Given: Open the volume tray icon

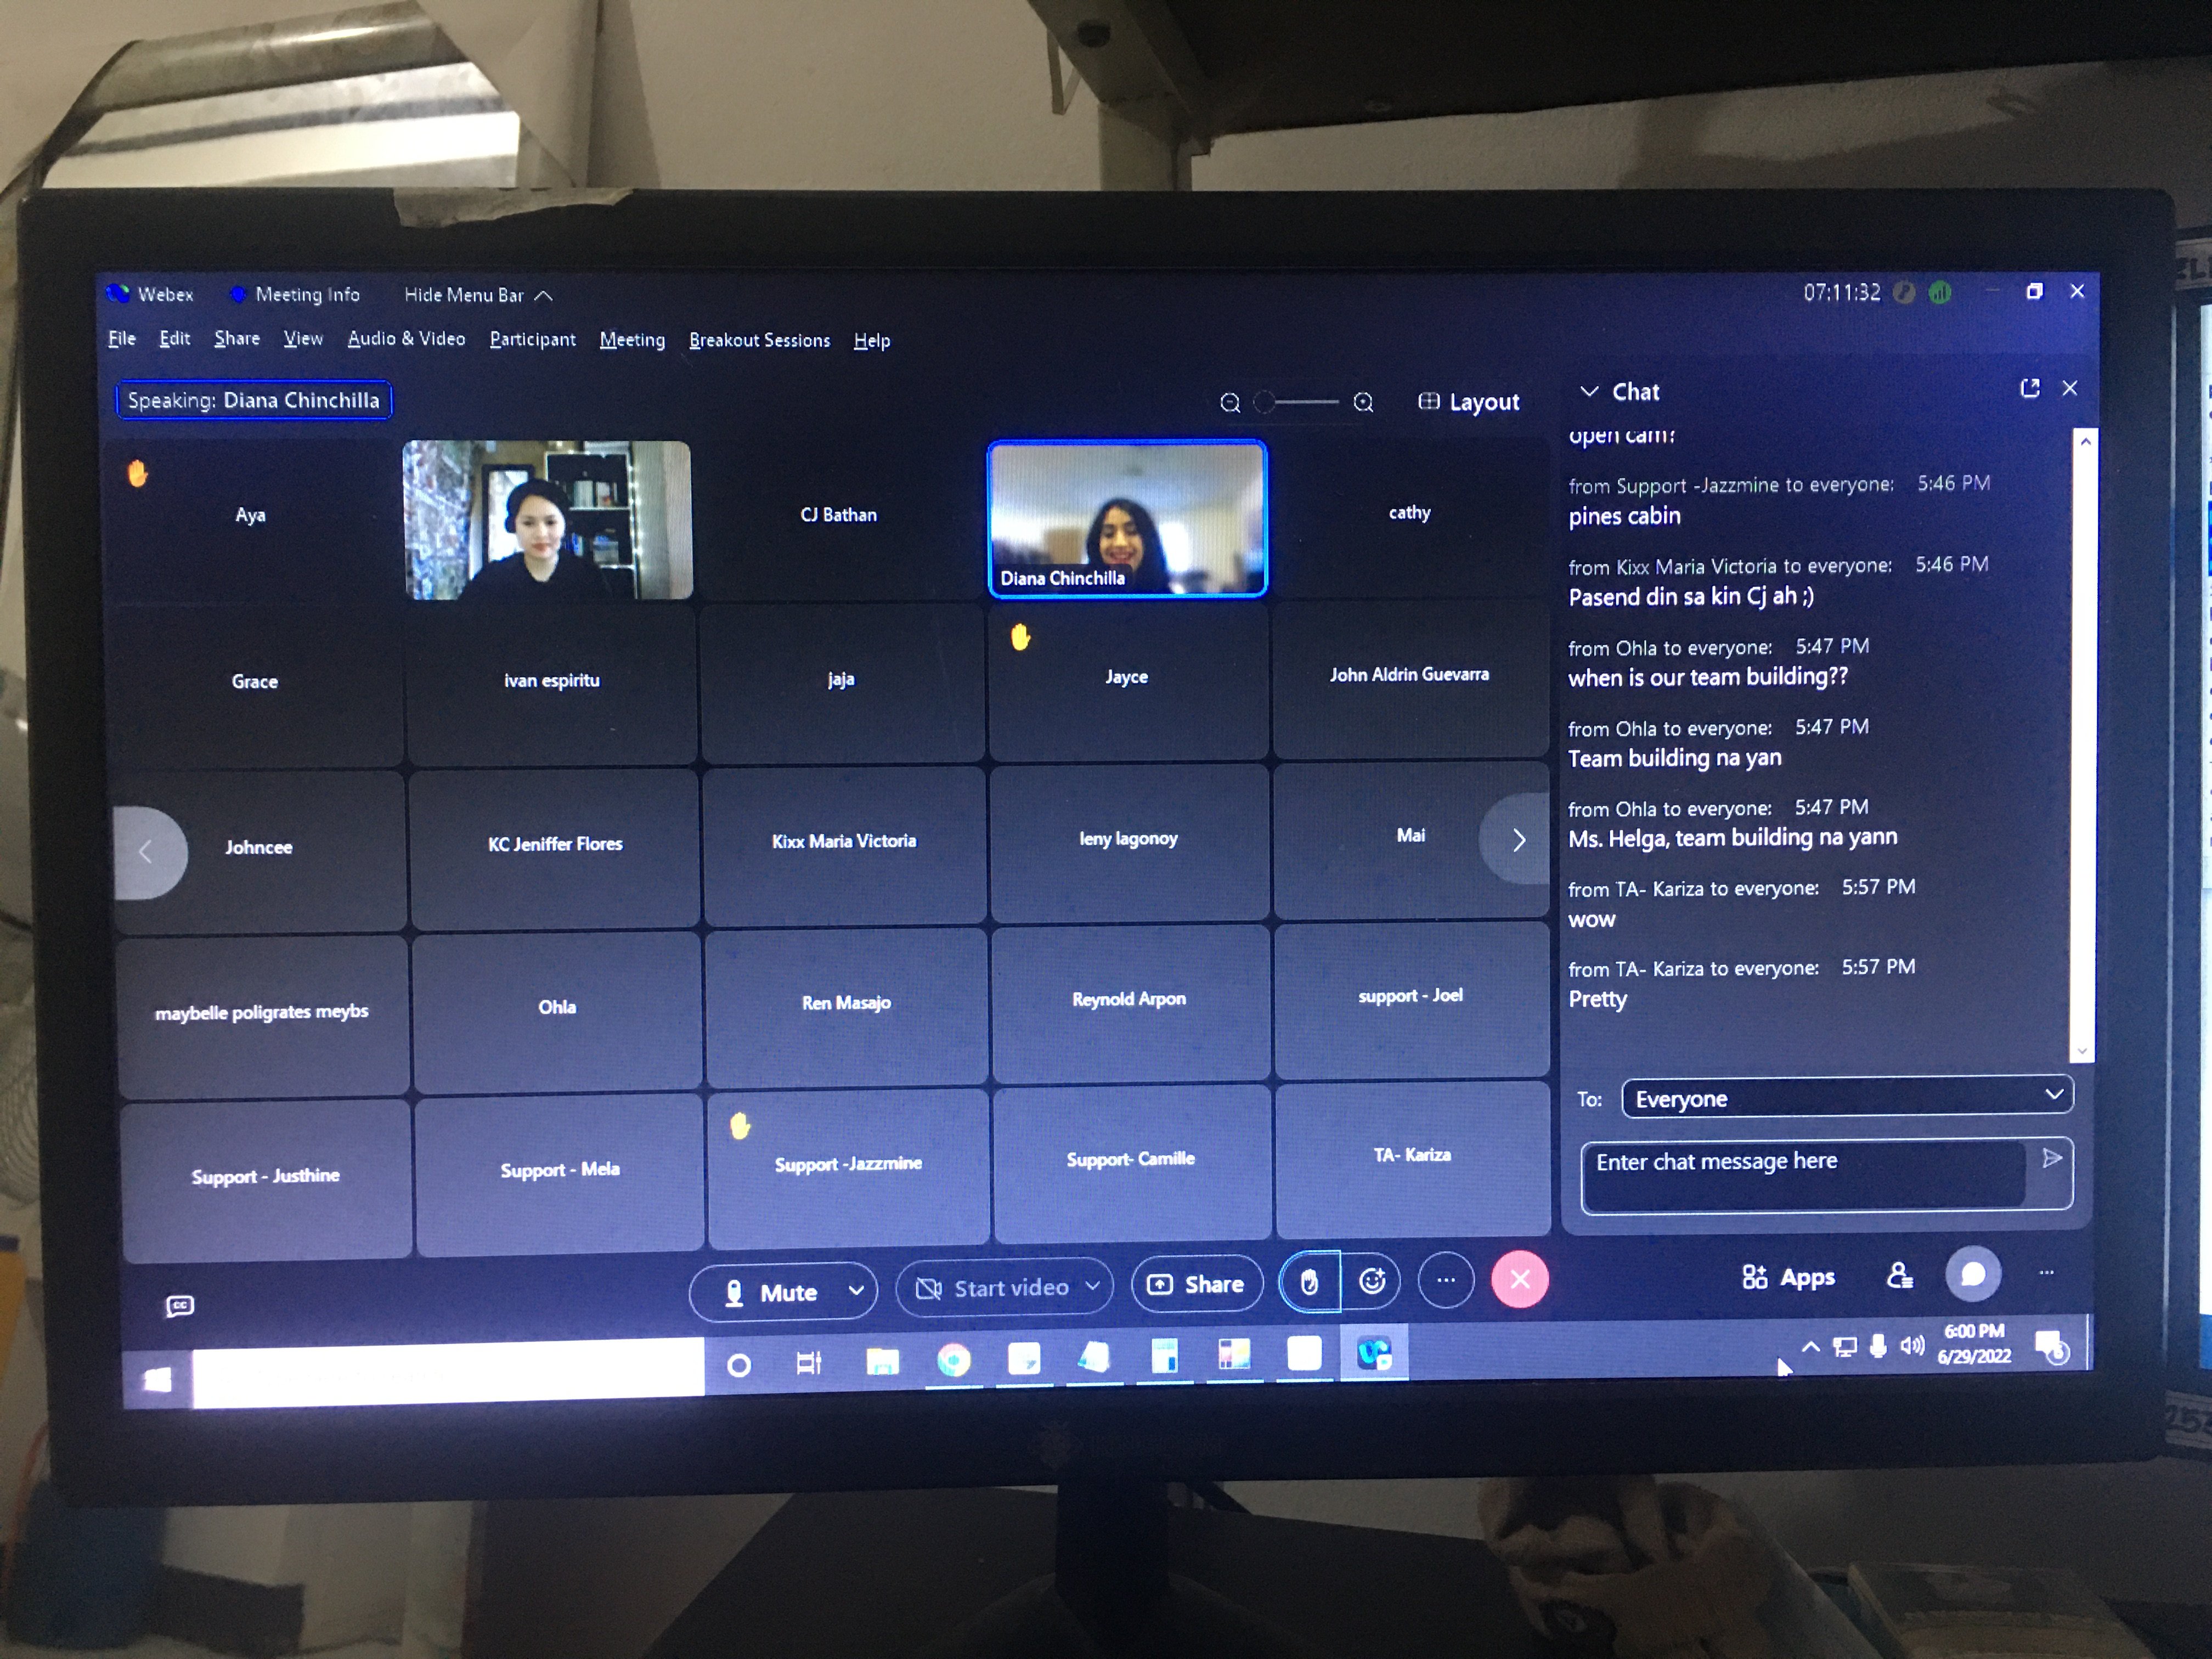Looking at the screenshot, I should [x=1912, y=1345].
